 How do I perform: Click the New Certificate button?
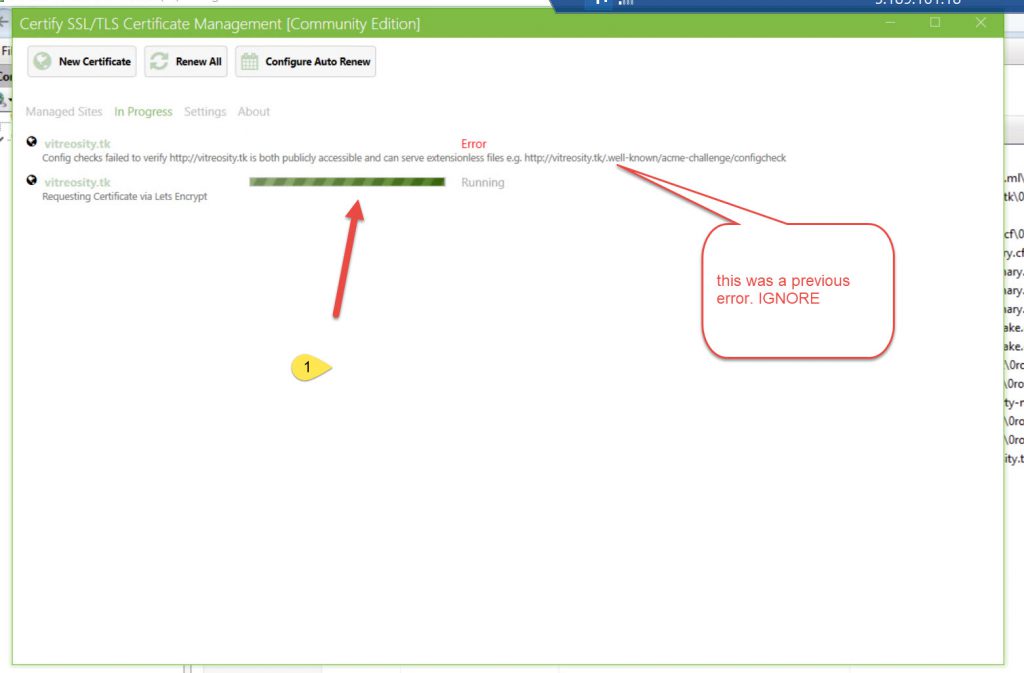(83, 62)
